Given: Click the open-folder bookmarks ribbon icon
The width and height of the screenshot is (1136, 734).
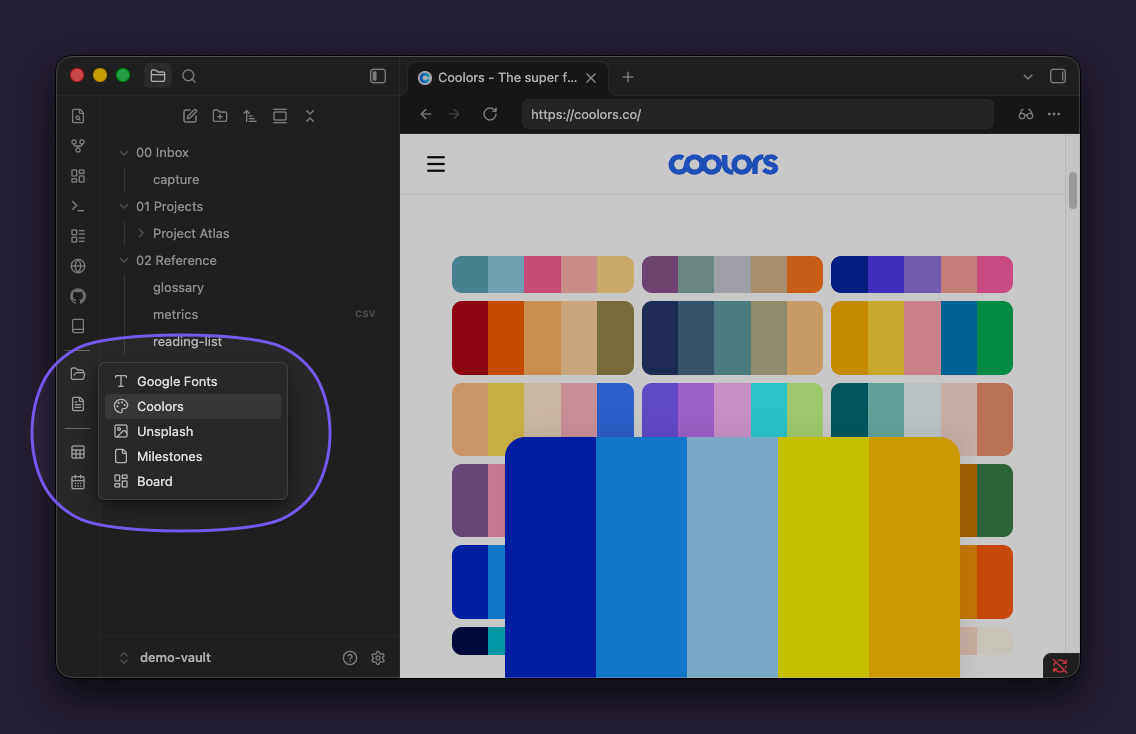Looking at the screenshot, I should [78, 374].
